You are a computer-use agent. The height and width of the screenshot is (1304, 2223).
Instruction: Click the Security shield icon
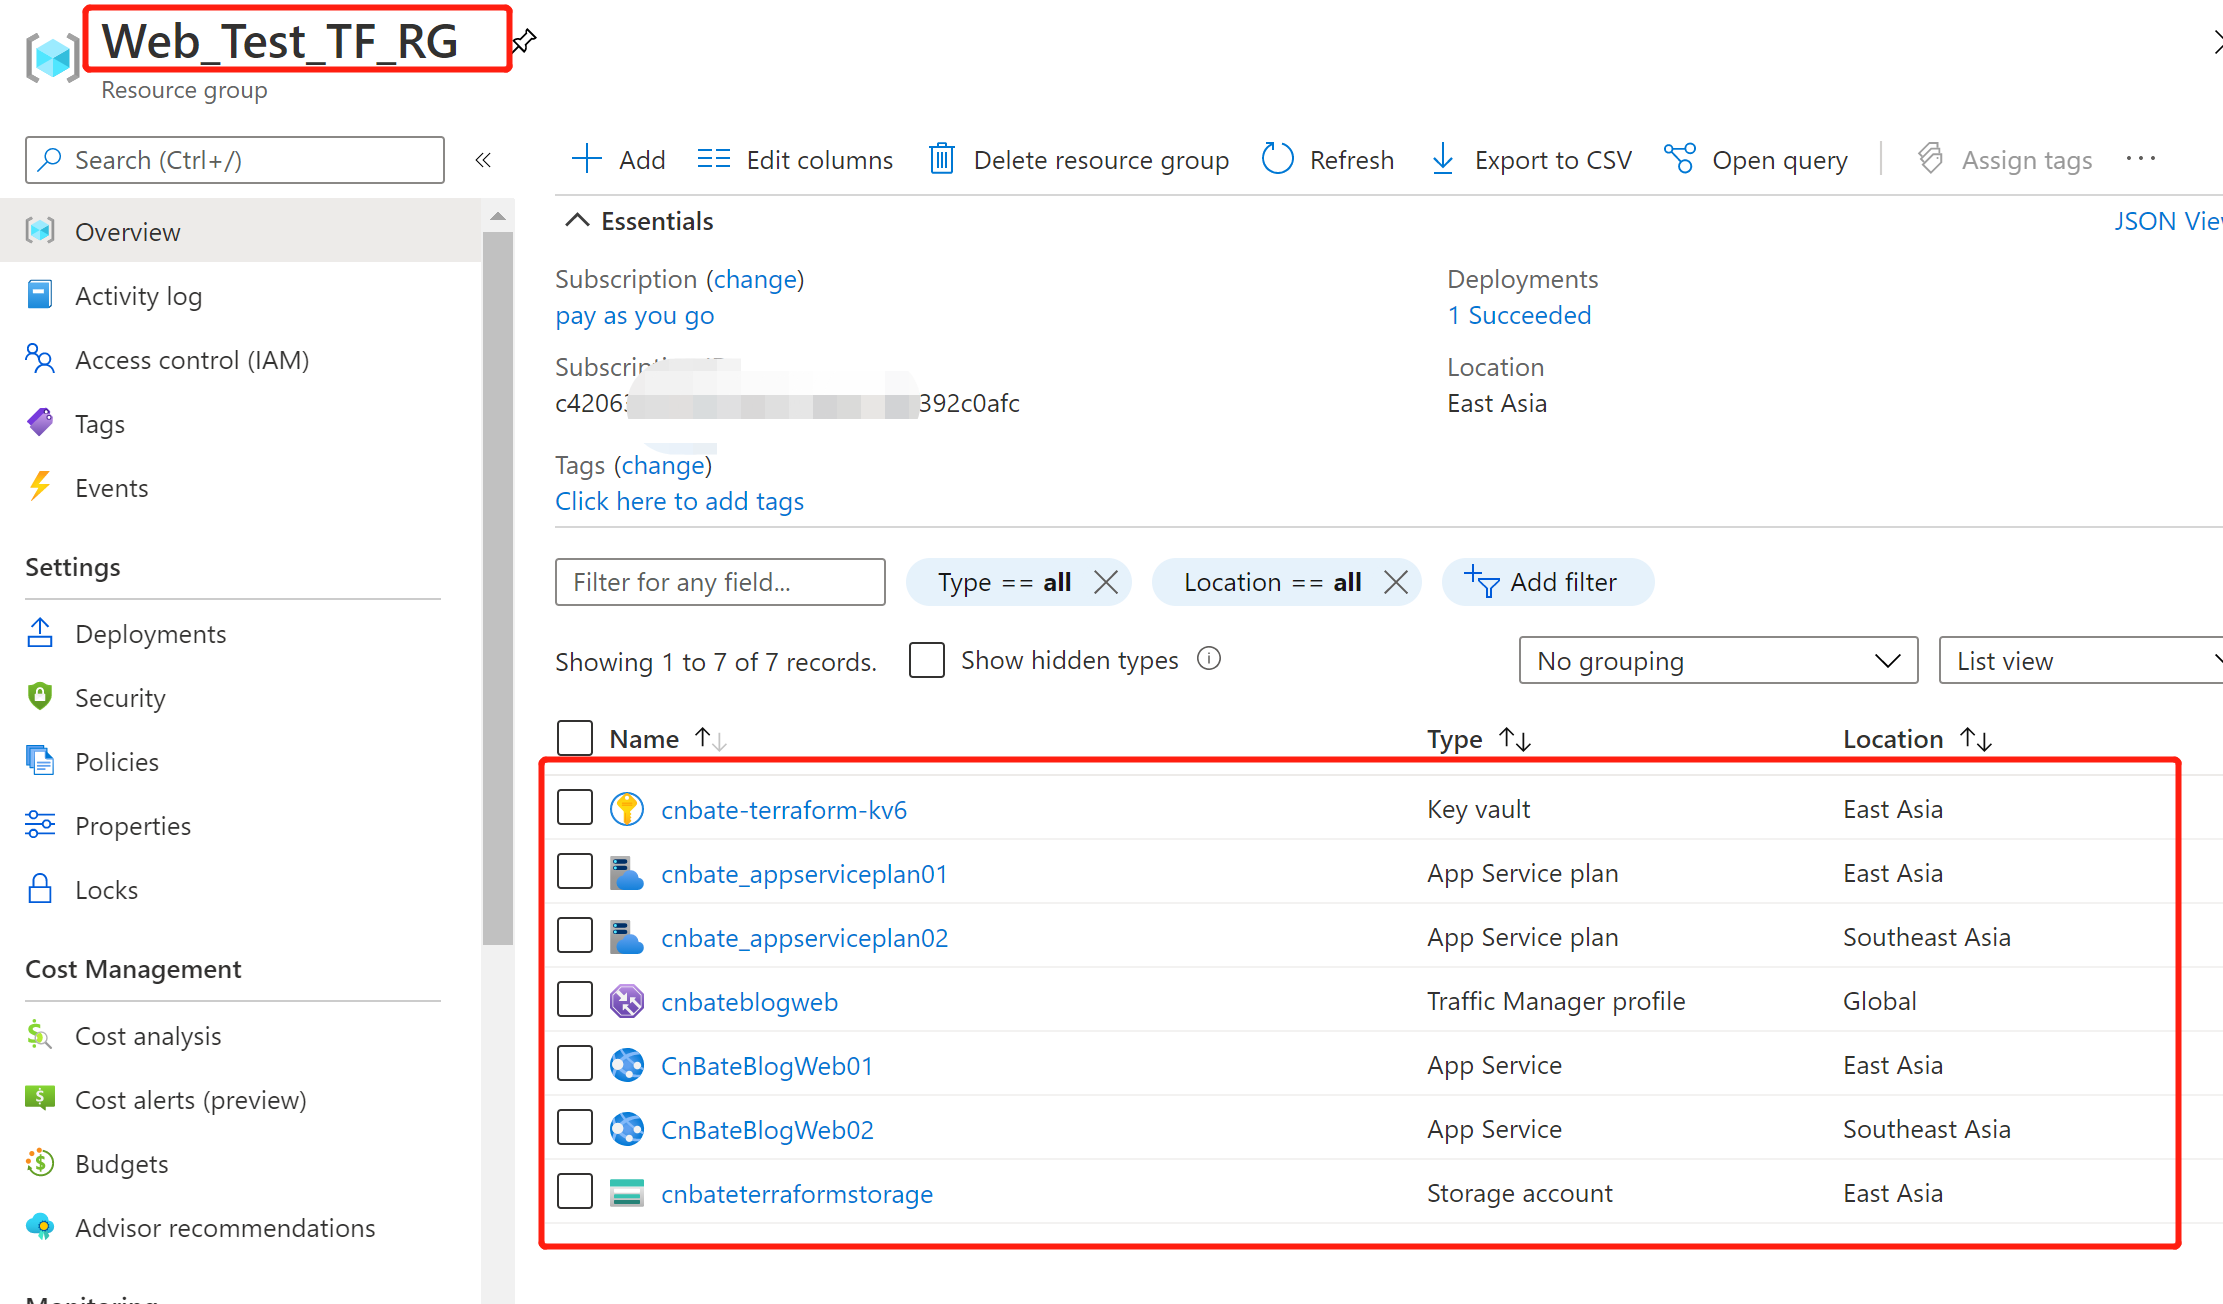click(x=40, y=696)
